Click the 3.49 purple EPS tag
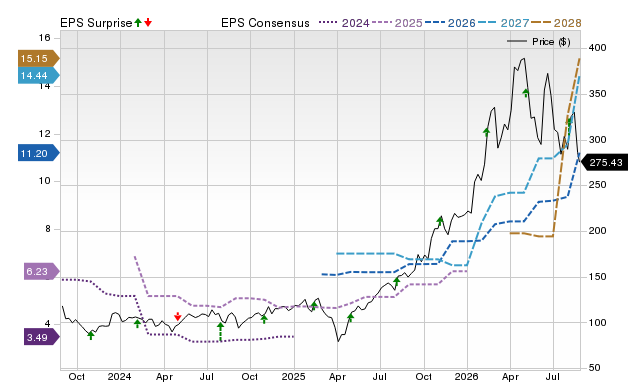640x382 pixels. pyautogui.click(x=41, y=337)
